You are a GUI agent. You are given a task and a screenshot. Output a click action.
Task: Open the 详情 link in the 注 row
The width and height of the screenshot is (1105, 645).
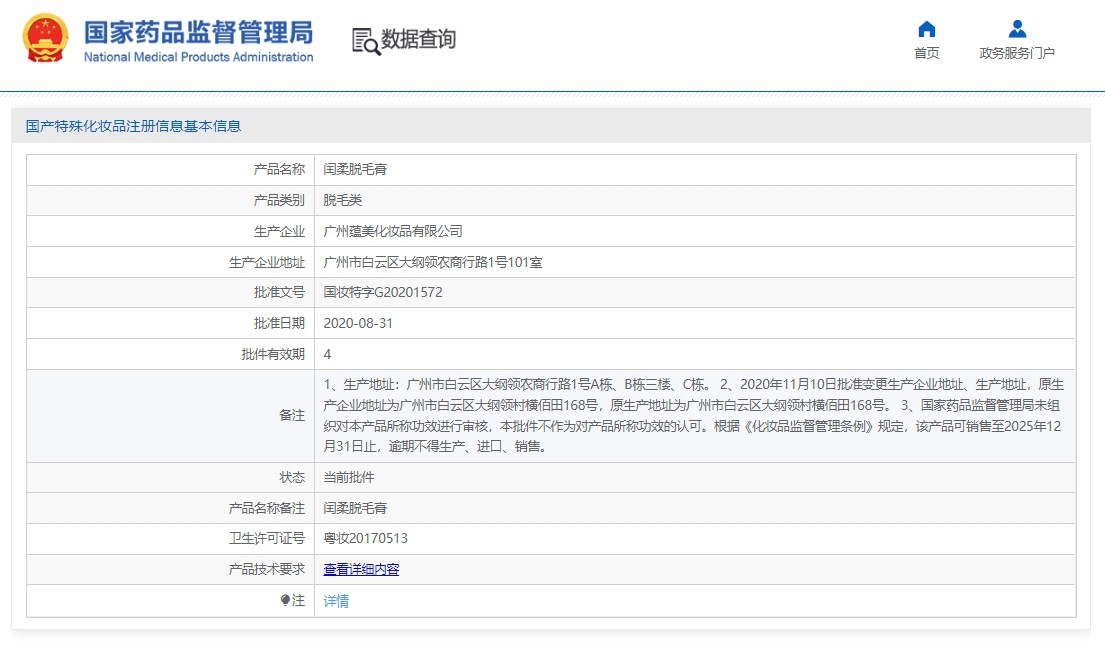pyautogui.click(x=336, y=600)
